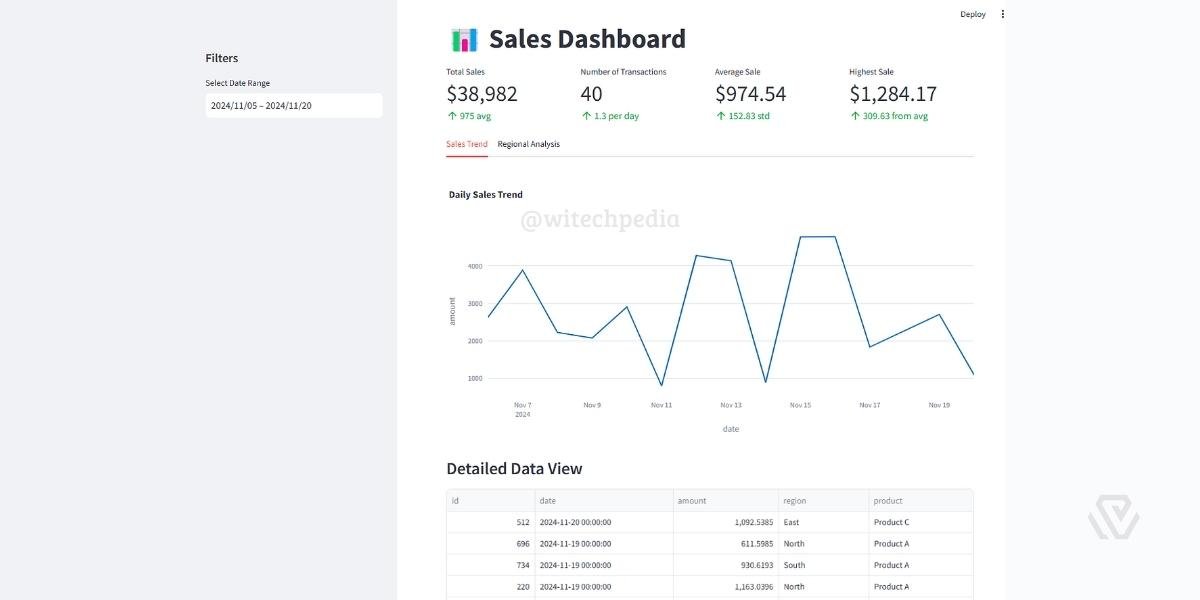Open the three-dot options menu

click(x=1002, y=14)
